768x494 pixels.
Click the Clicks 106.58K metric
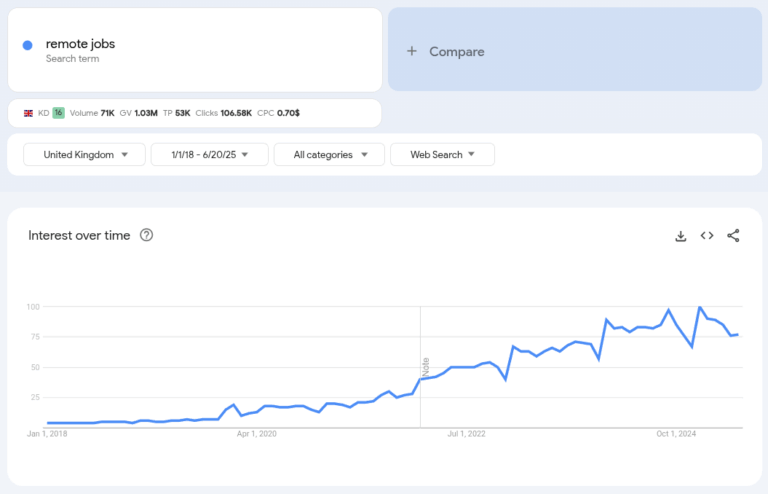(x=223, y=113)
